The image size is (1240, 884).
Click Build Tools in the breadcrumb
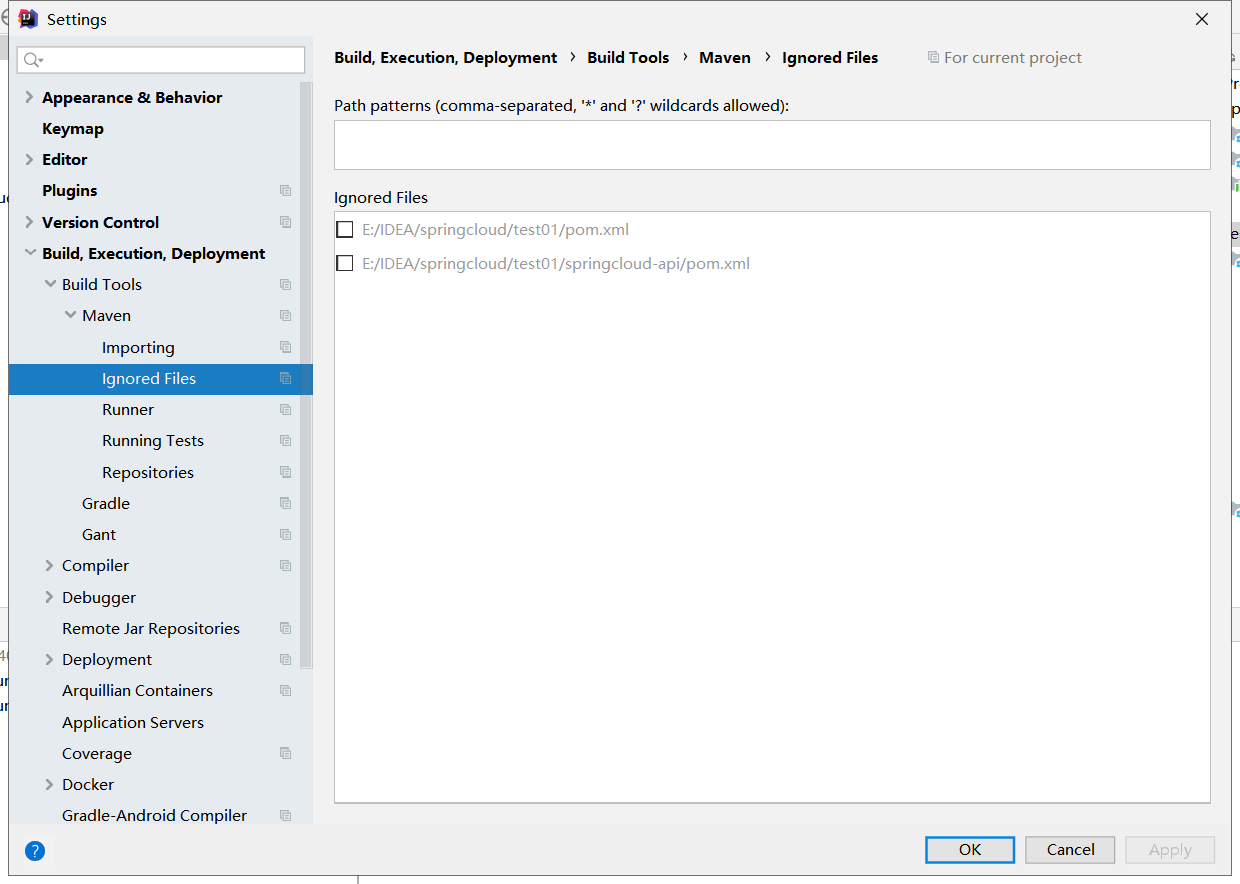click(x=628, y=58)
